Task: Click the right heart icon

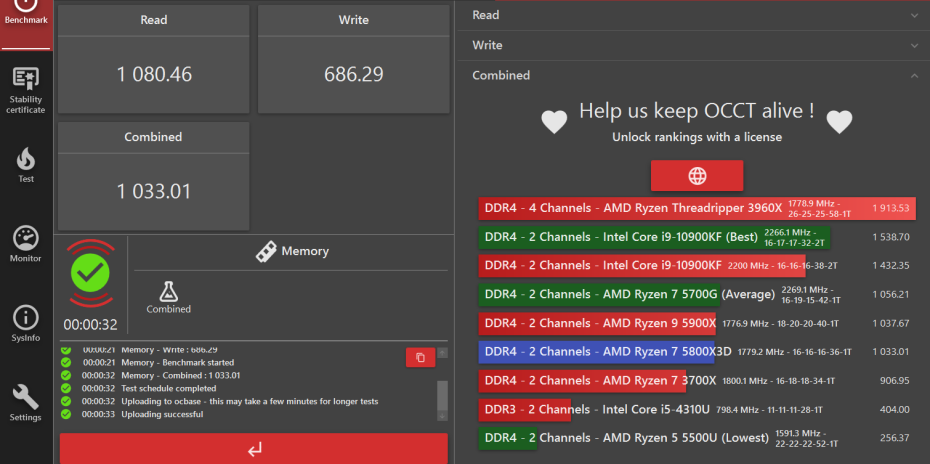Action: pyautogui.click(x=839, y=122)
